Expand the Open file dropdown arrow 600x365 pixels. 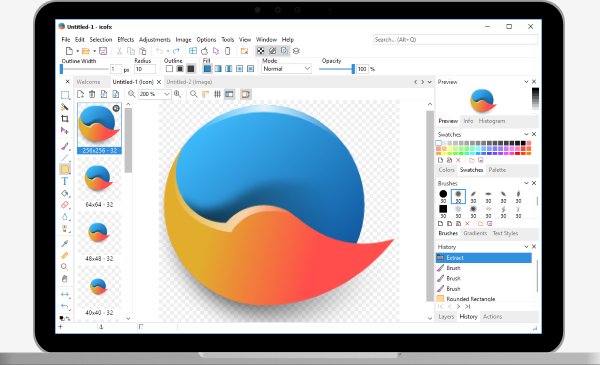click(x=95, y=51)
